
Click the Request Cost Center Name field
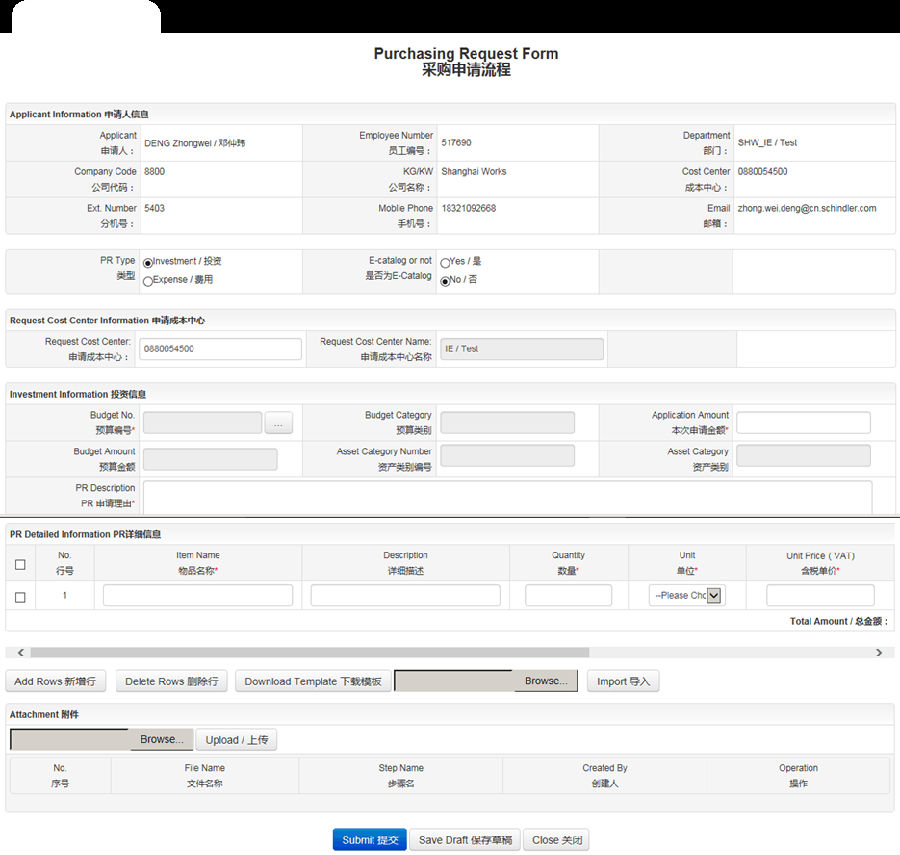[522, 349]
